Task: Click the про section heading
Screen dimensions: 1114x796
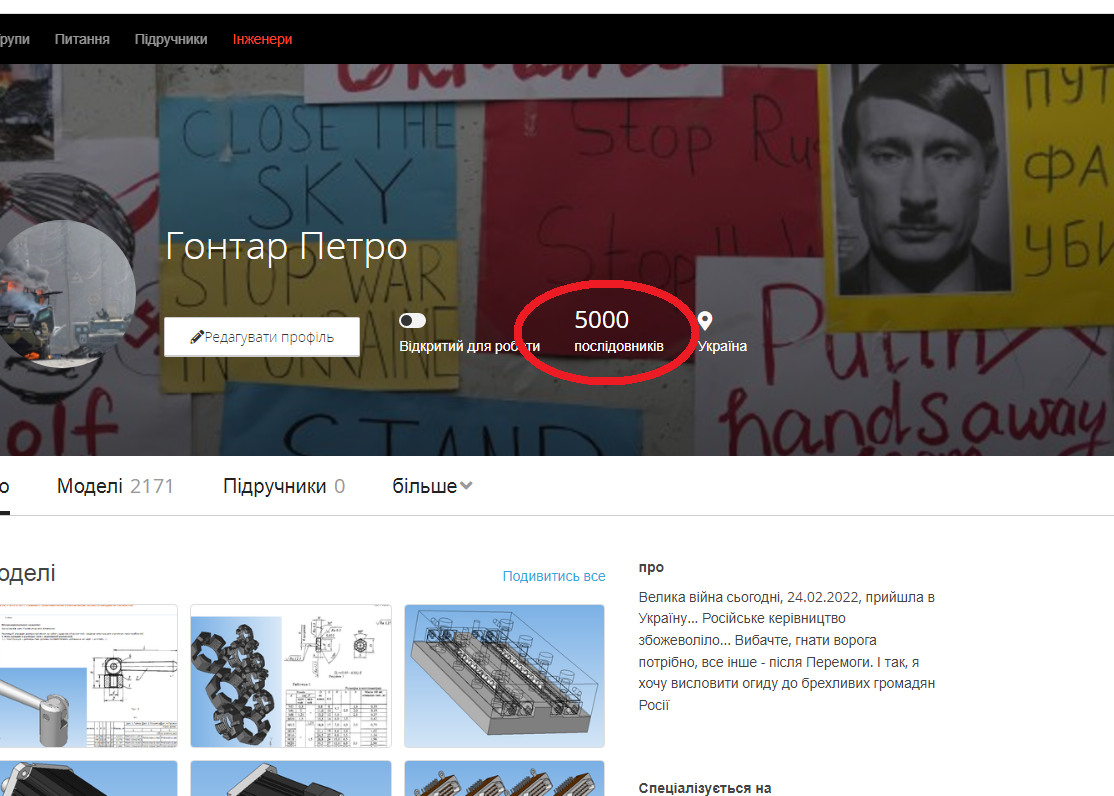Action: coord(651,567)
